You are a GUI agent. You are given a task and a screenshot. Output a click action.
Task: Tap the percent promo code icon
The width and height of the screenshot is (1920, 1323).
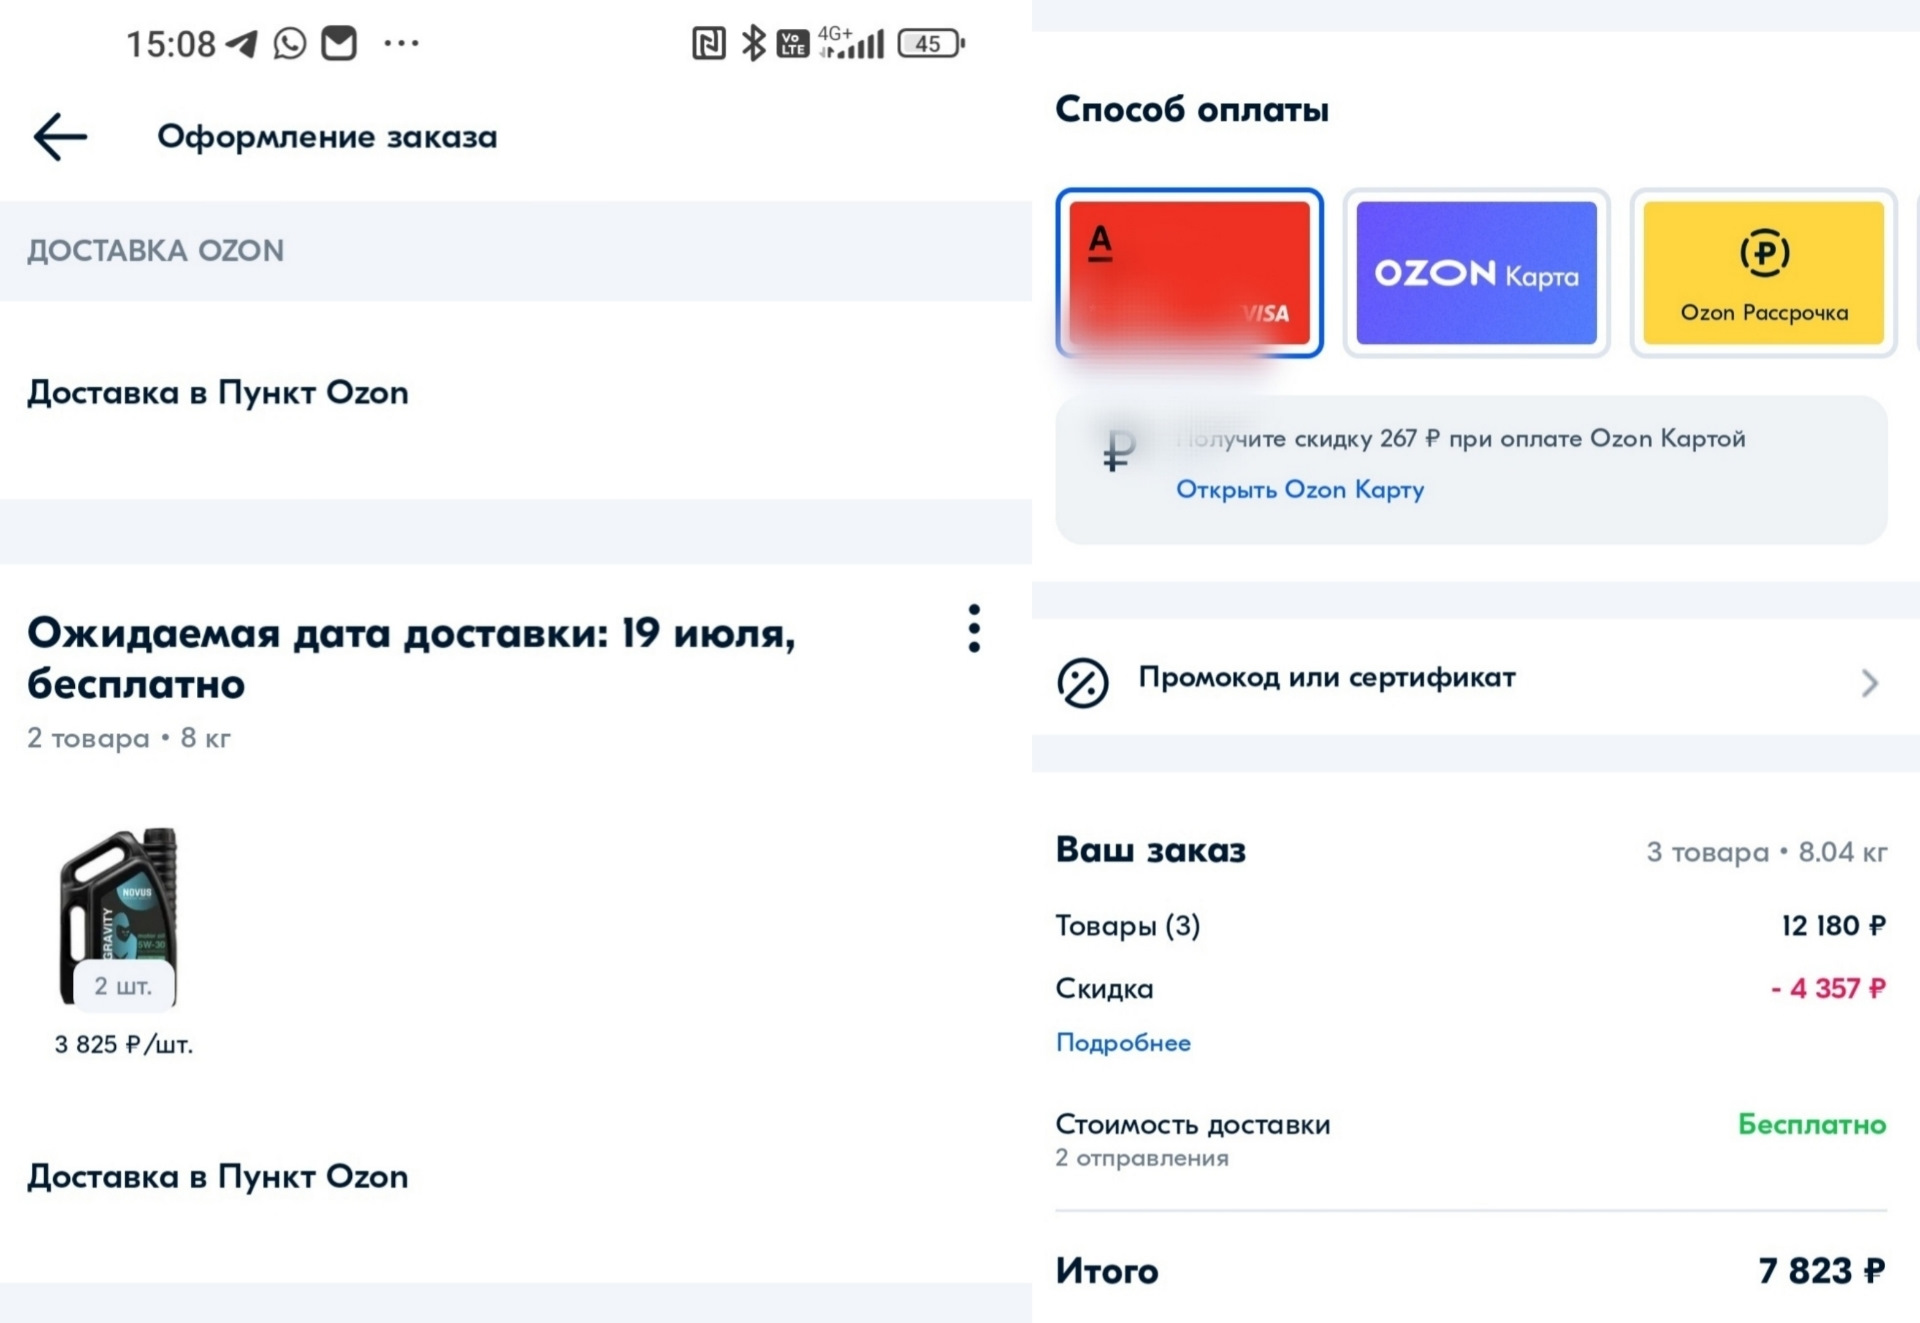(x=1082, y=683)
